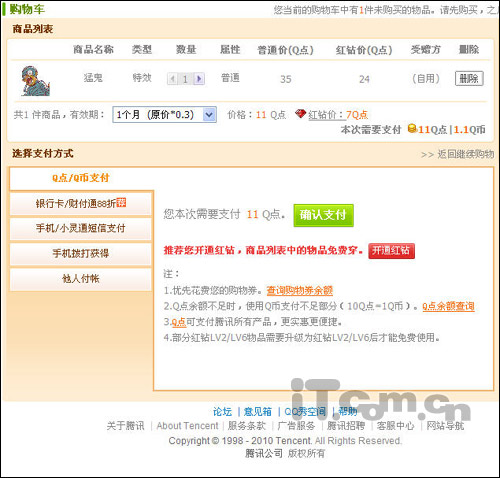Decrease quantity with the left arrow stepper

pos(172,79)
